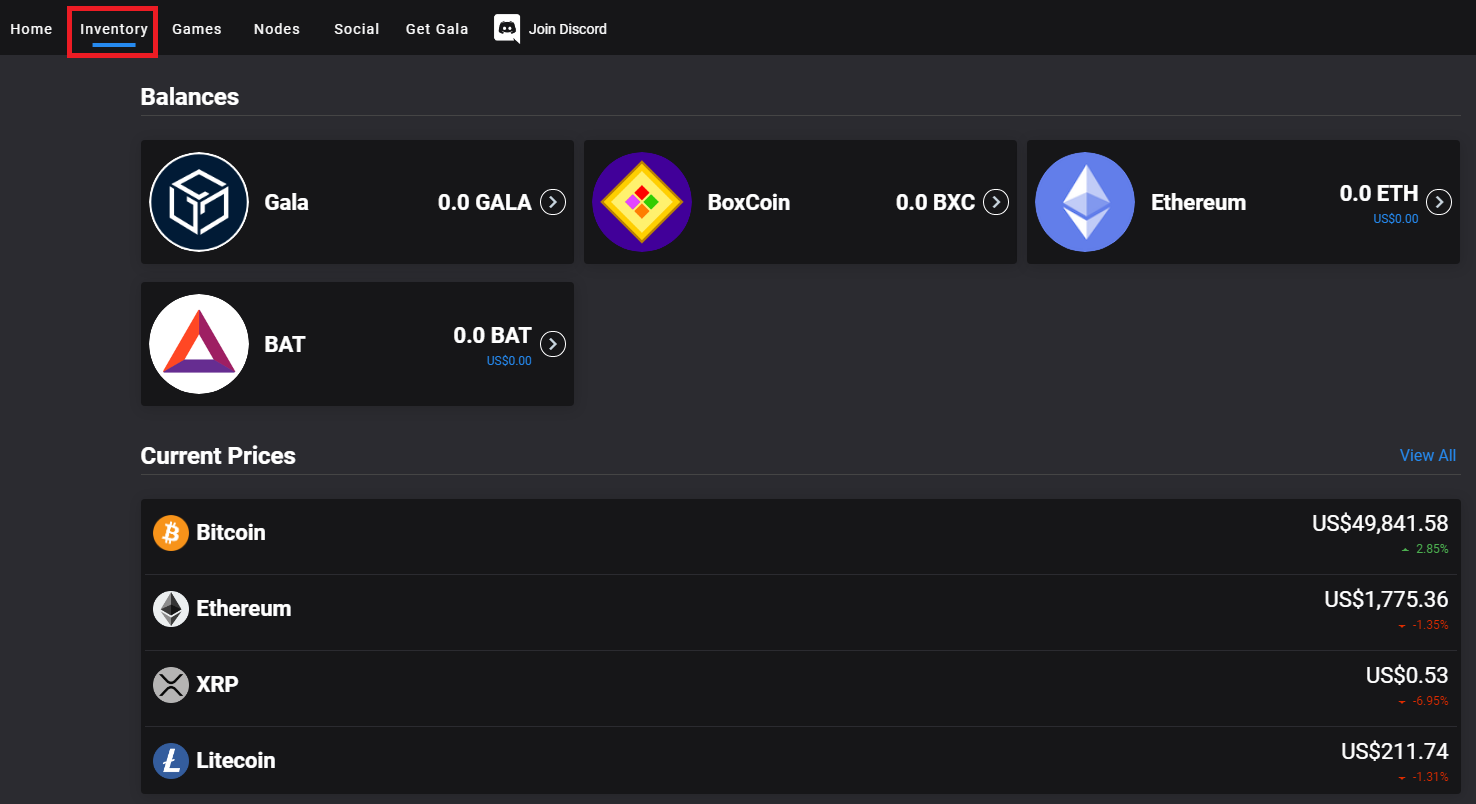
Task: Click the Bitcoin orange coin icon
Action: [x=171, y=533]
